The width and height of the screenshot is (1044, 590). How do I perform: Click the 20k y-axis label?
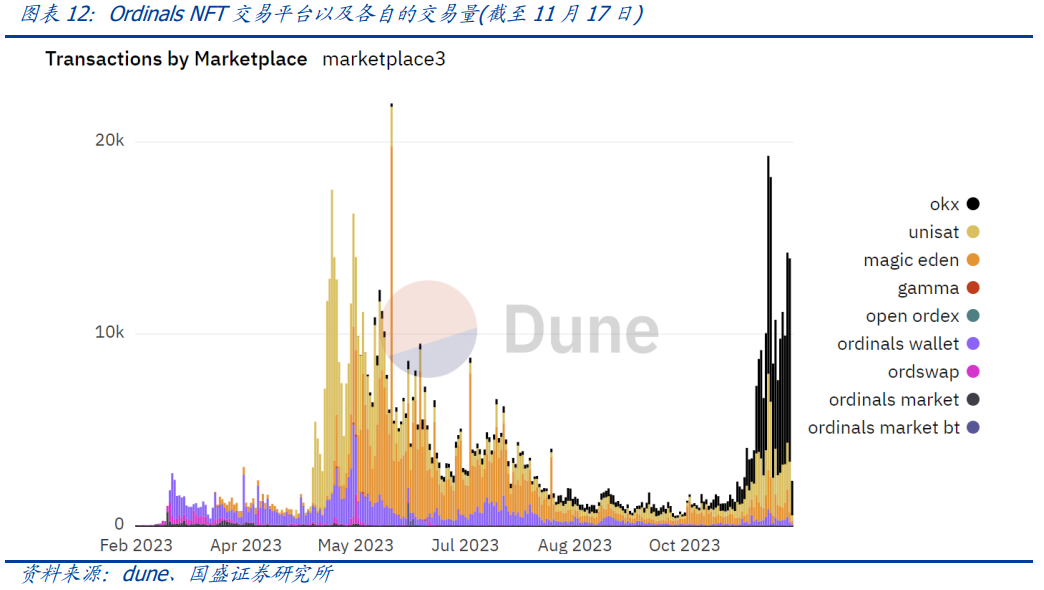tap(109, 141)
